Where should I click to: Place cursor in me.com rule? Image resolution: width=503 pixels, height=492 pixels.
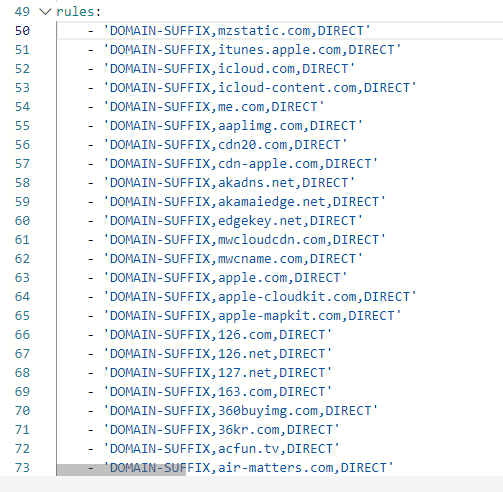click(x=214, y=107)
